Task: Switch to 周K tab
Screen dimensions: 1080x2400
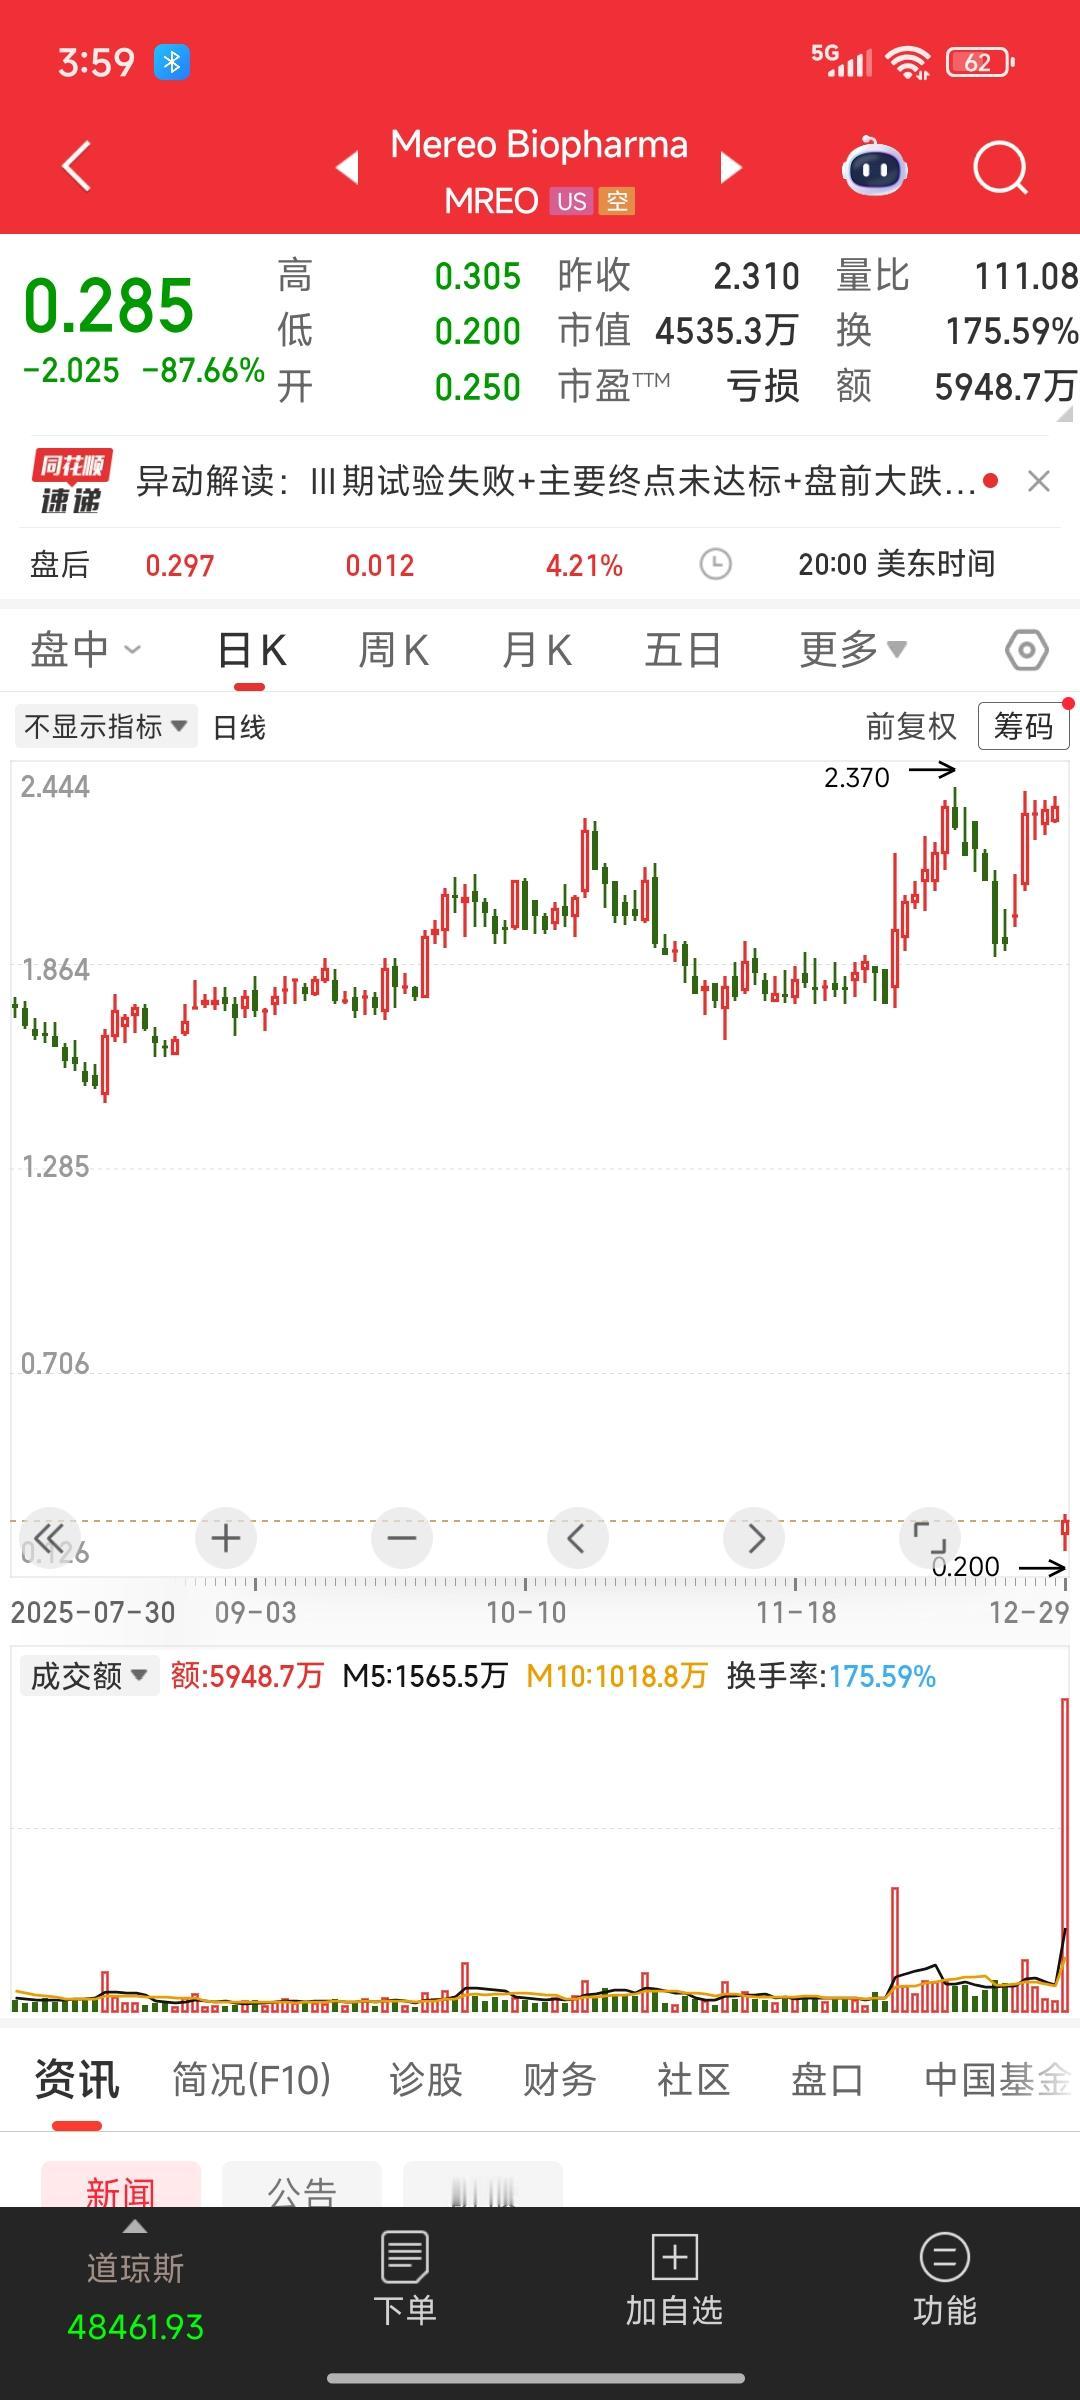Action: tap(394, 651)
